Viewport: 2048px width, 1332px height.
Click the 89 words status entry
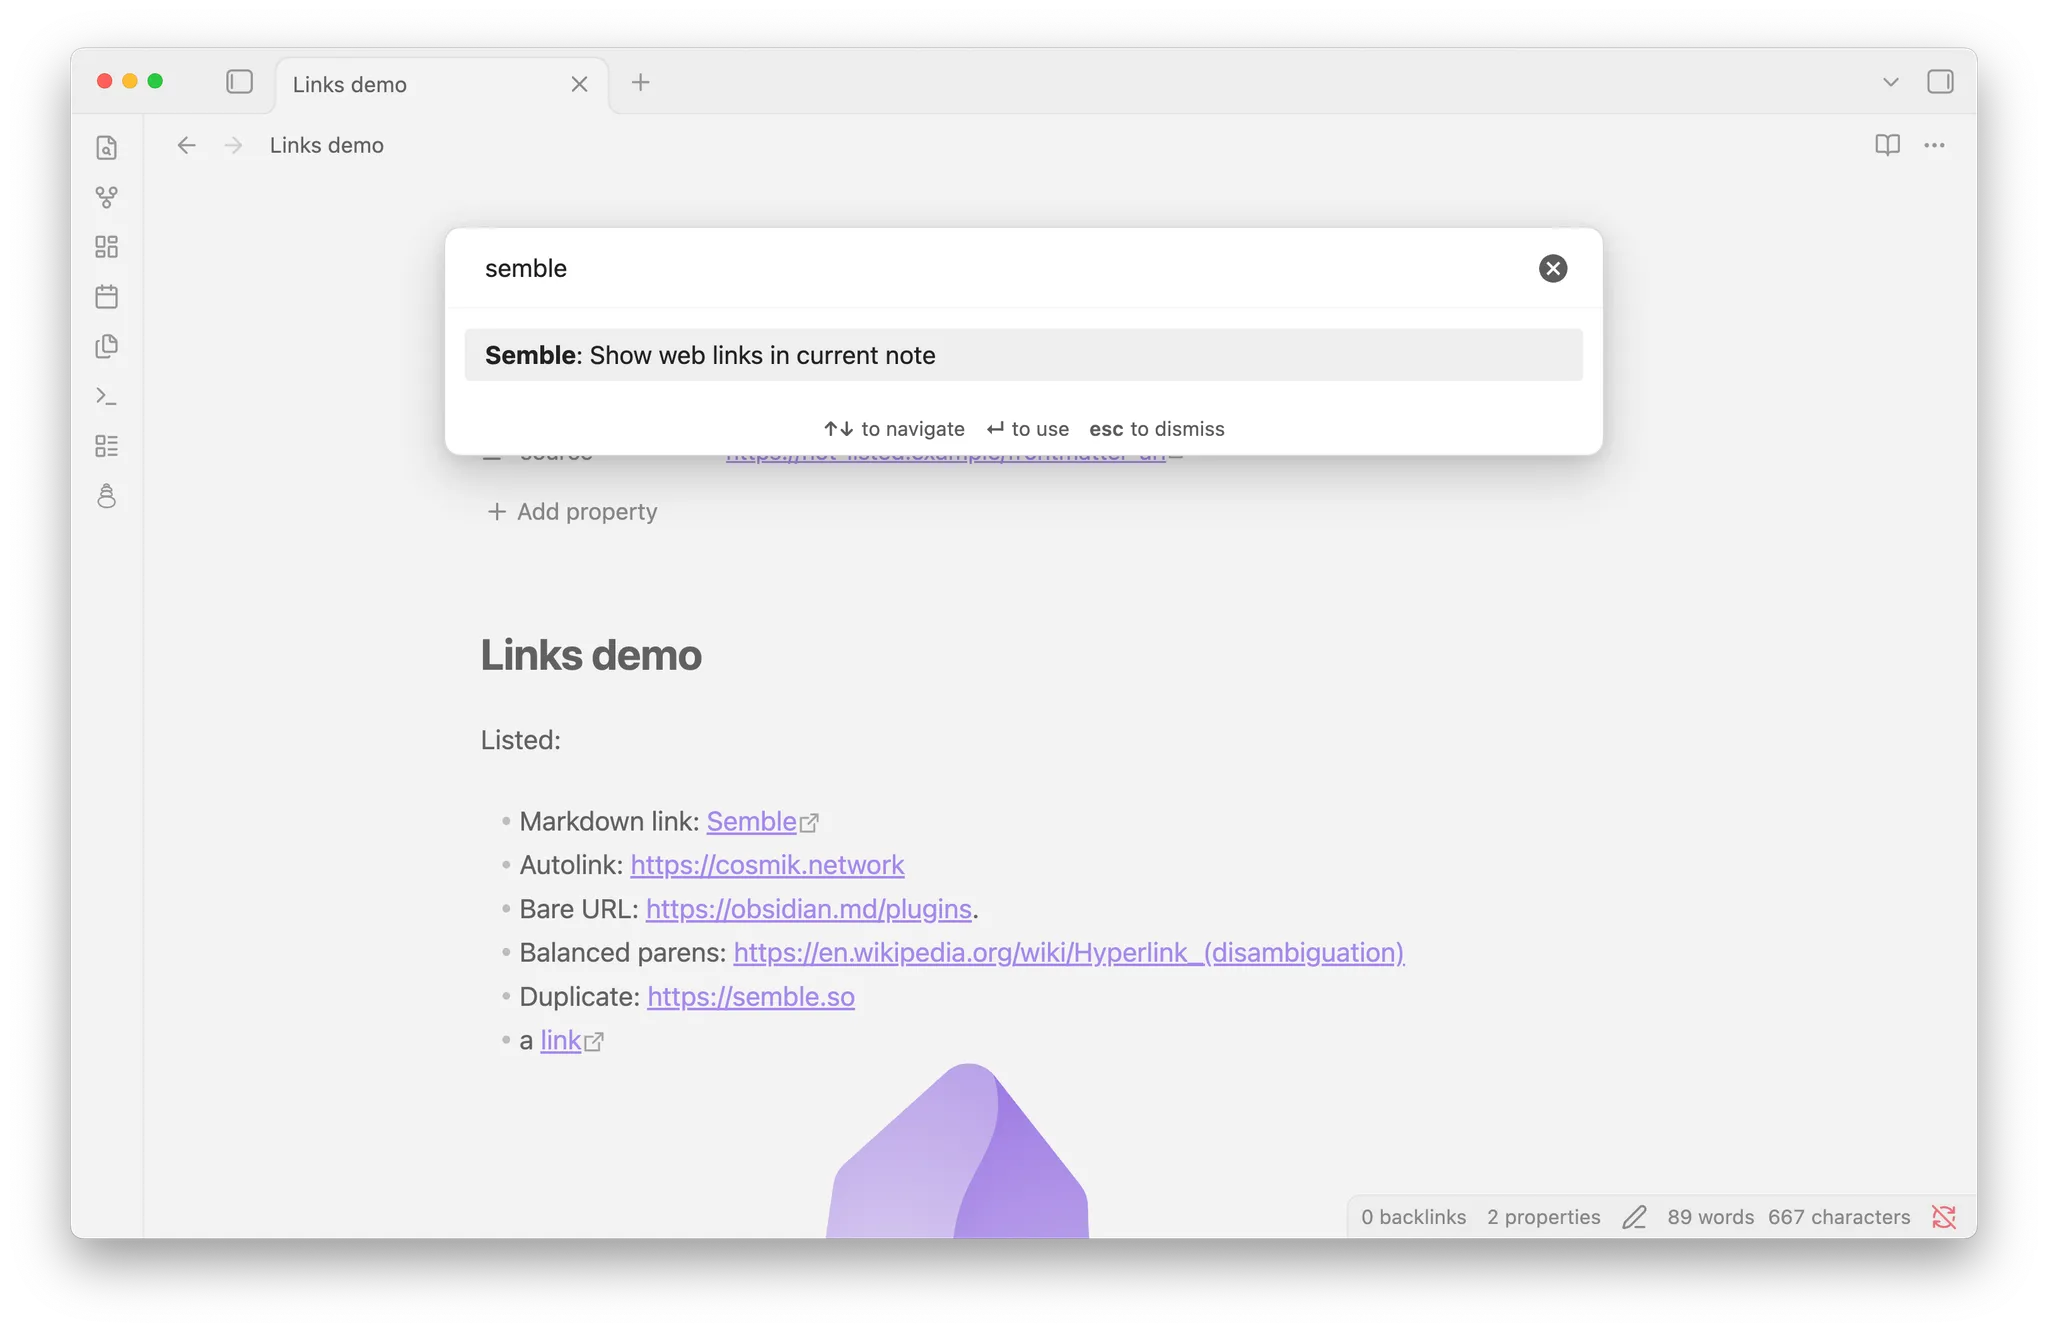tap(1710, 1217)
